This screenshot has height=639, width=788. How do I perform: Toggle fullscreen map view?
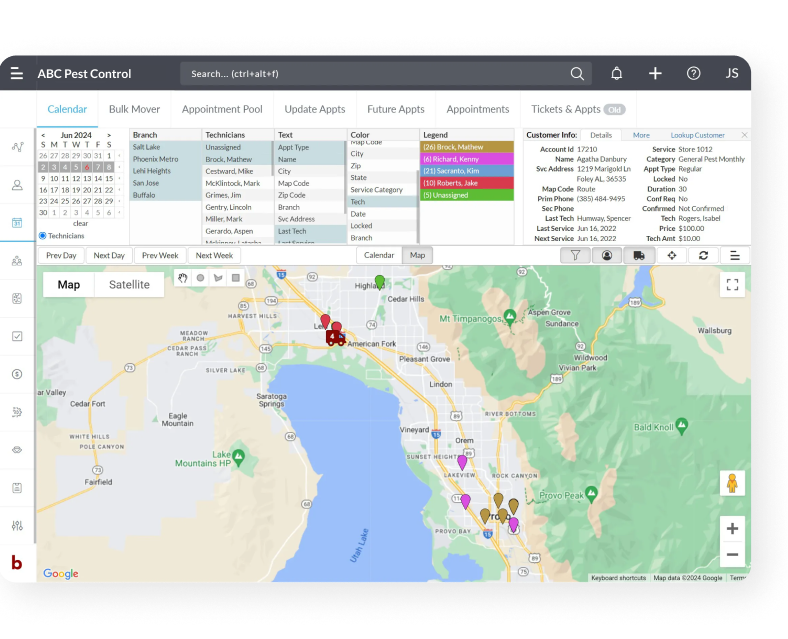[732, 285]
